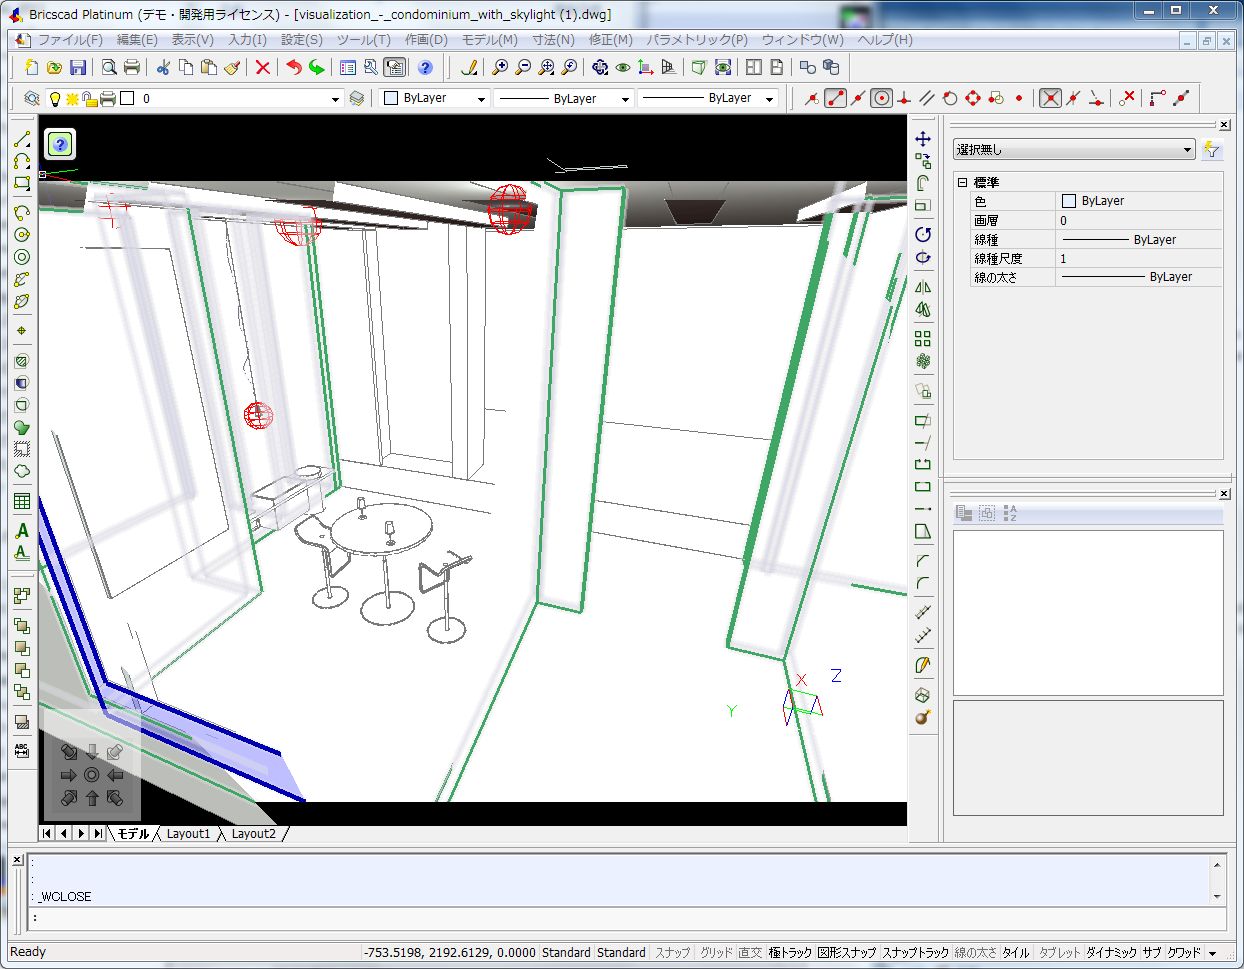Click the 線種尺度 value 1

(1138, 258)
